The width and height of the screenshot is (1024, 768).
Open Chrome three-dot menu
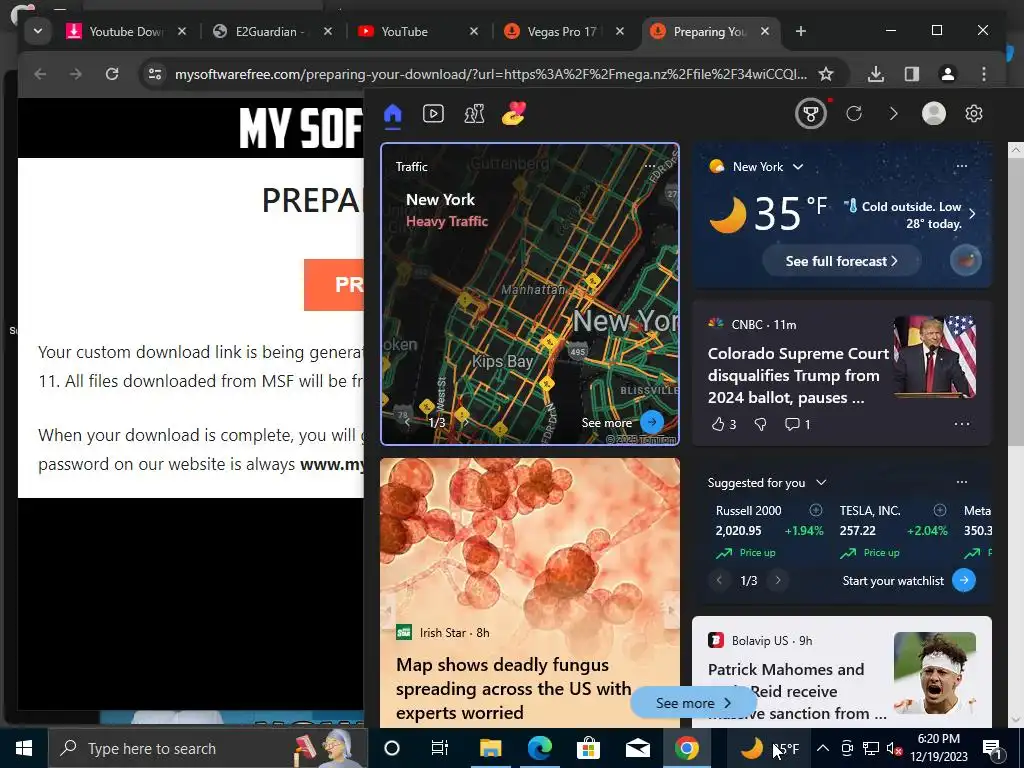pos(984,74)
